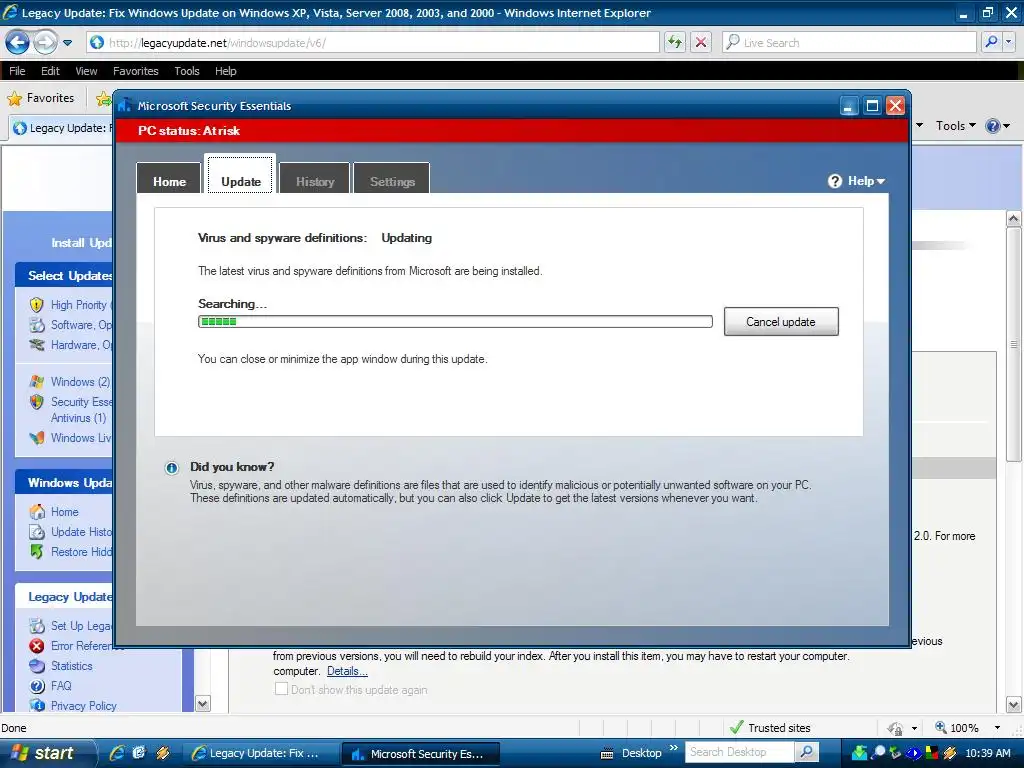
Task: Click the Software Optional updates icon
Action: point(37,325)
